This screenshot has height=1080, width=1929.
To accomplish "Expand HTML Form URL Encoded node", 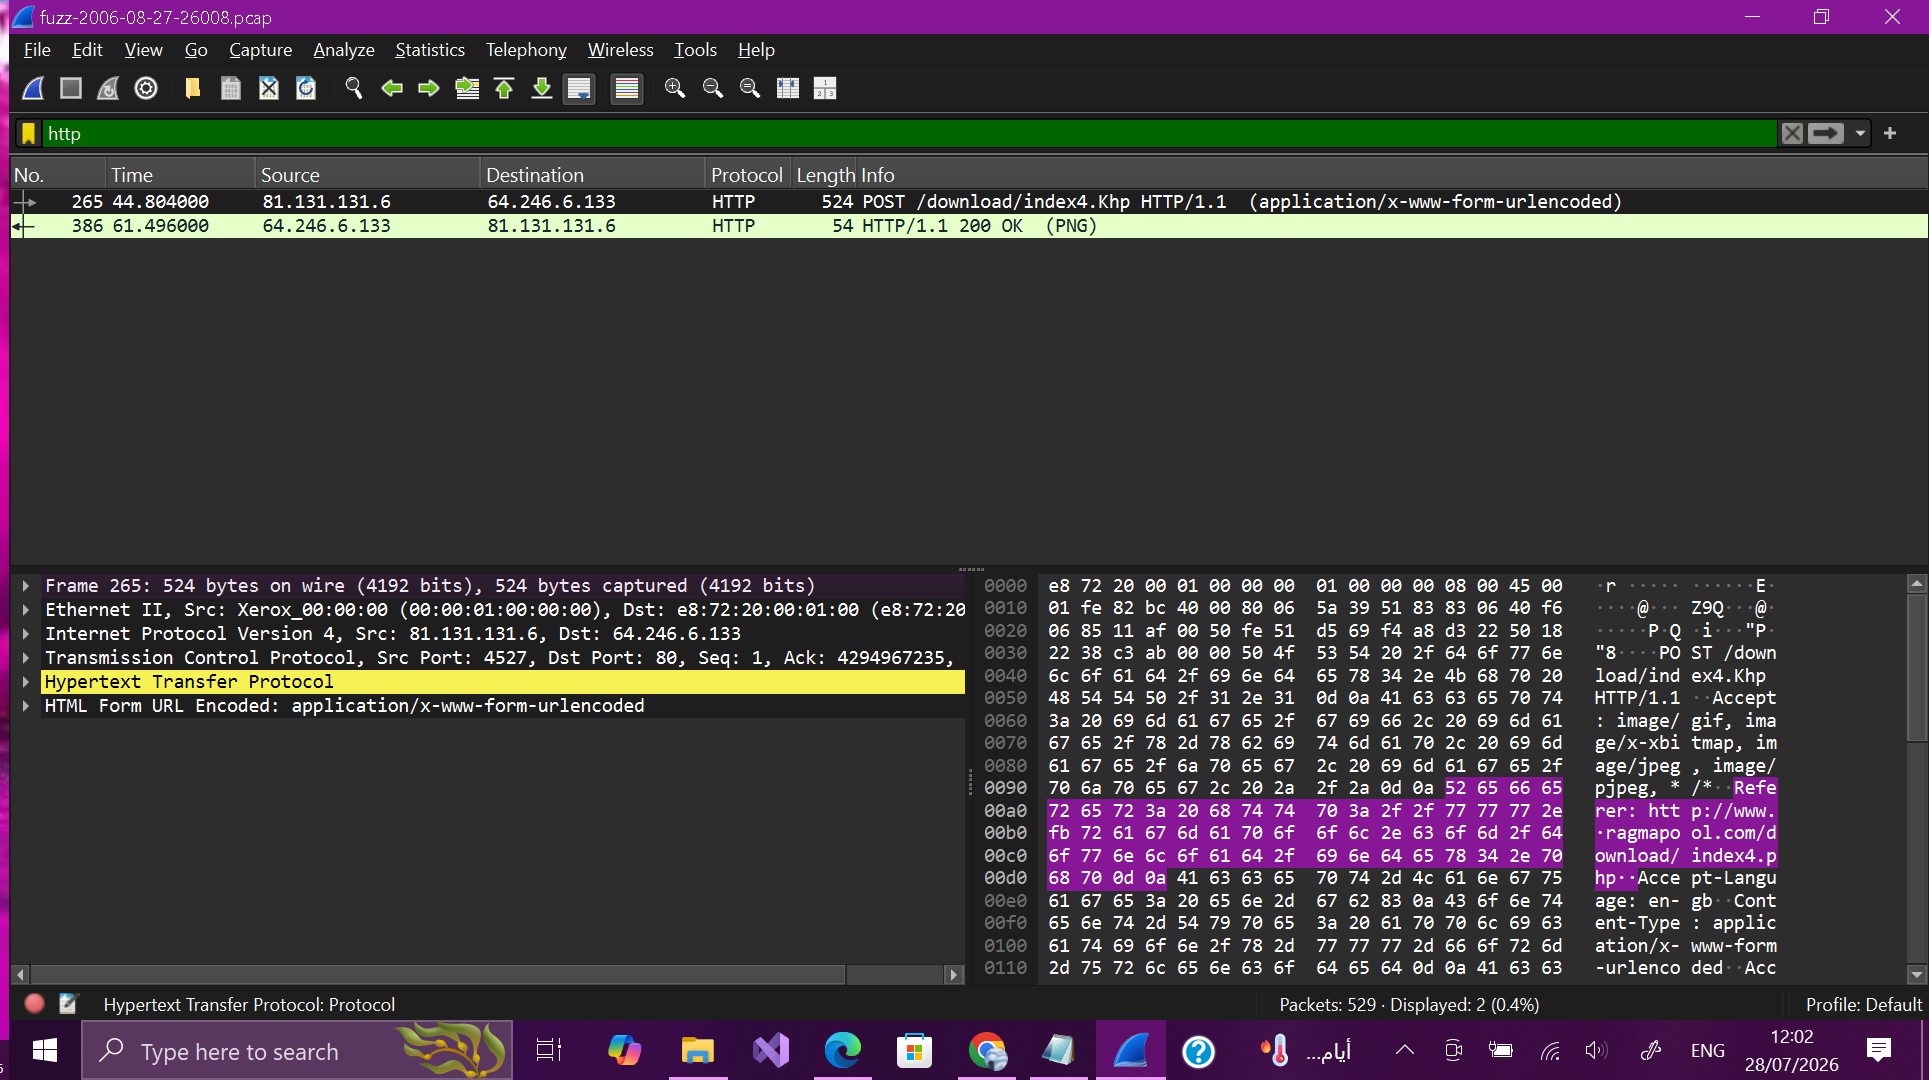I will (26, 706).
